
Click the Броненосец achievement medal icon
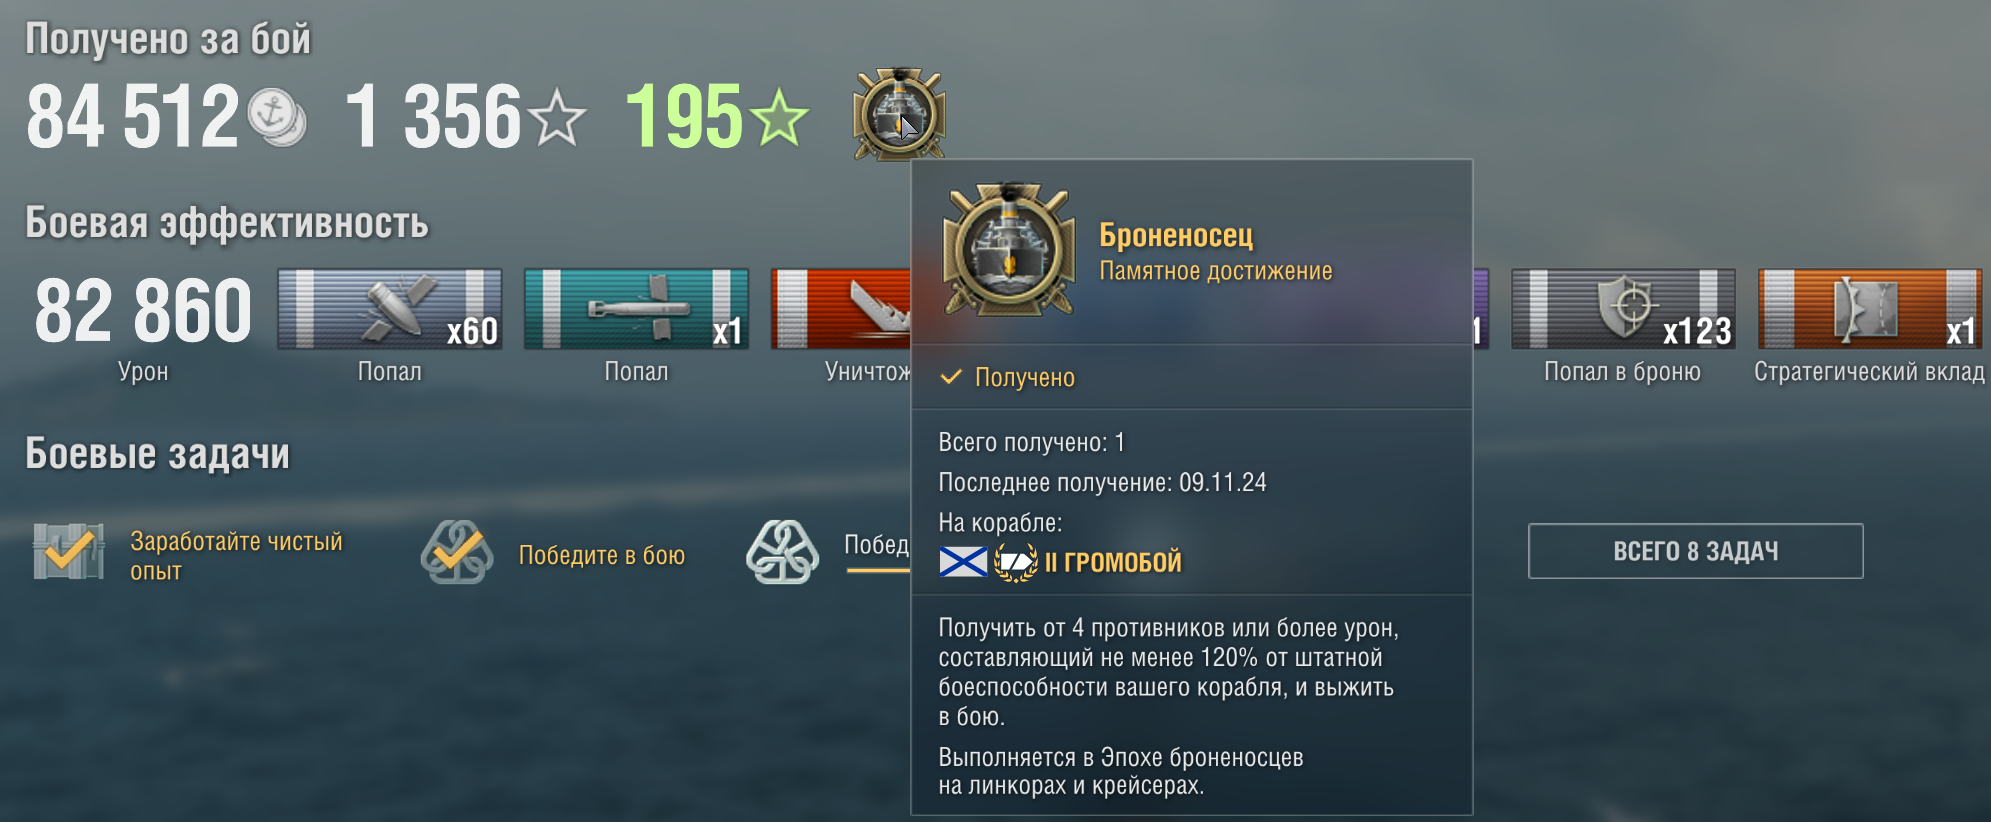[x=898, y=113]
